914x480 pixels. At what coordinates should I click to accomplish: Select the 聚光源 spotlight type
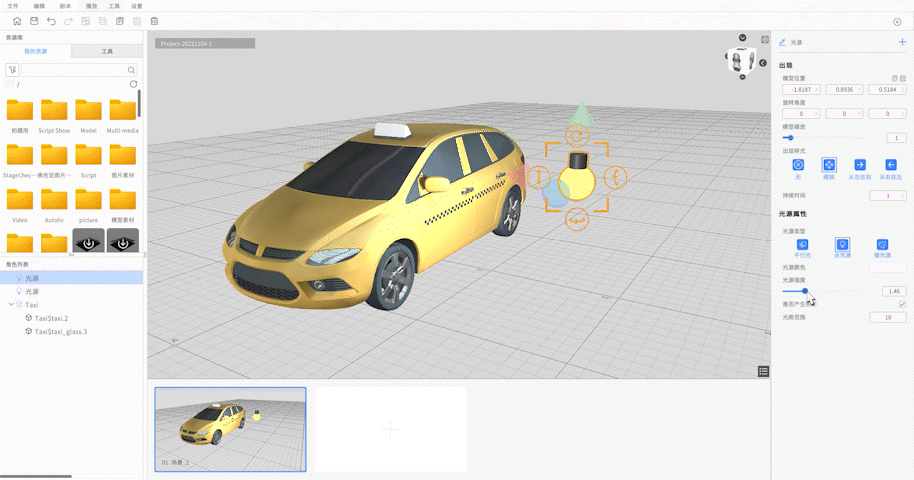point(882,244)
